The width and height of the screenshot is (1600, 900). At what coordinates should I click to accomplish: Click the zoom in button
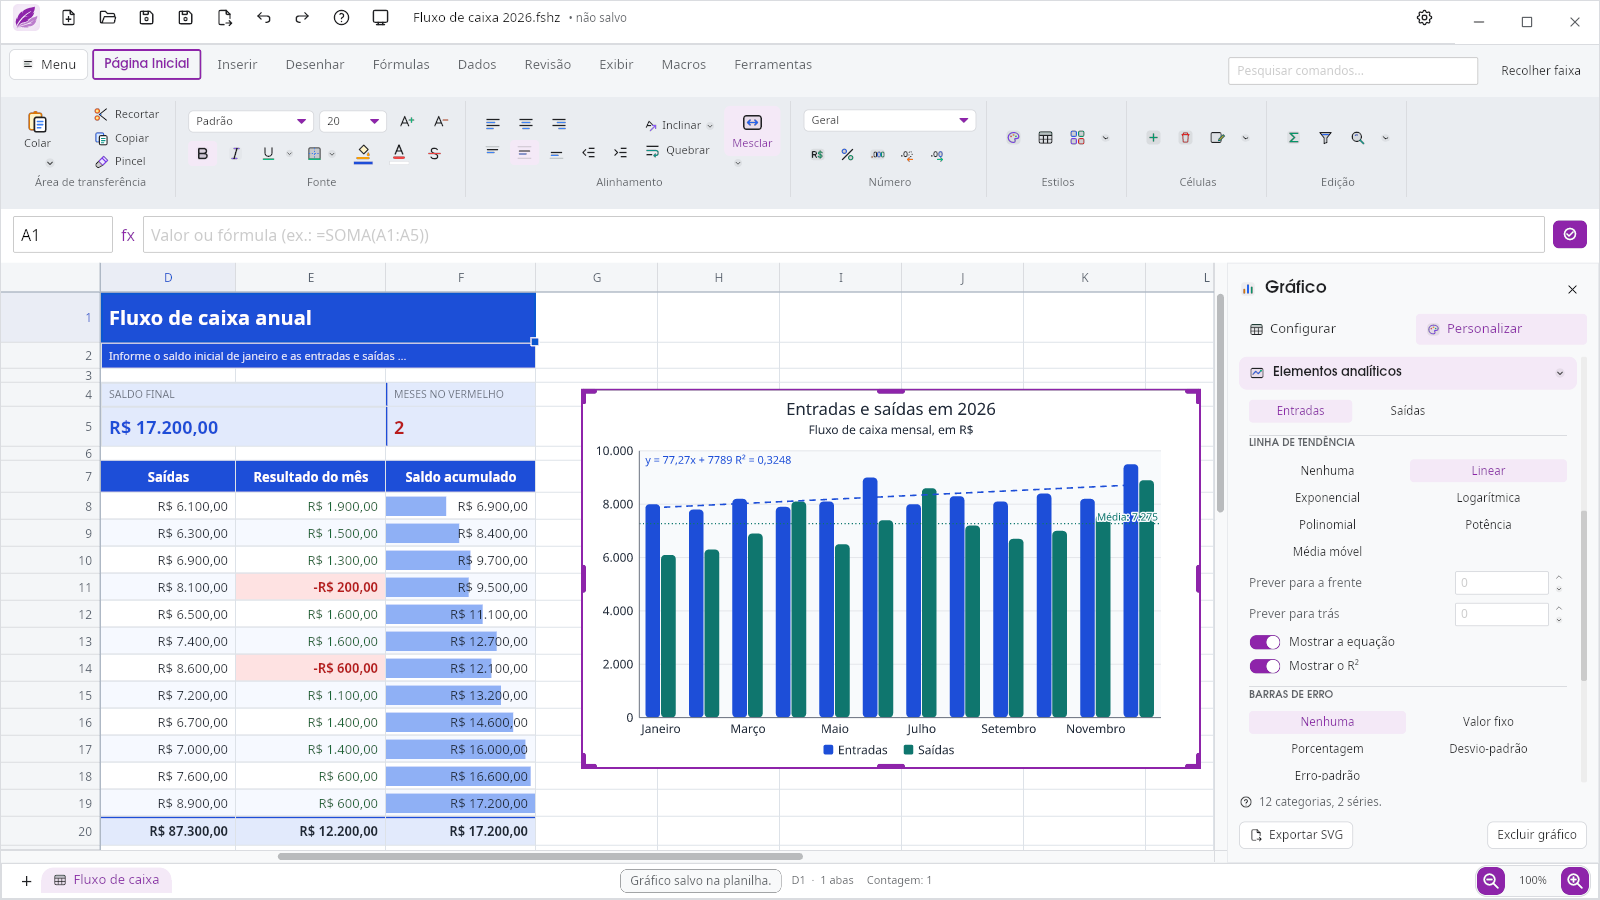[1575, 881]
